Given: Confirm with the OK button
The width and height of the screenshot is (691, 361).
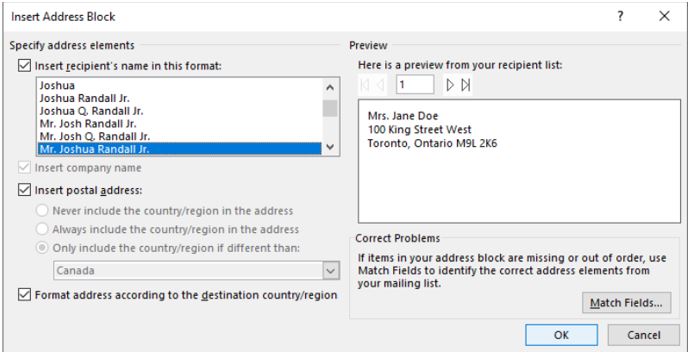Looking at the screenshot, I should [x=561, y=335].
